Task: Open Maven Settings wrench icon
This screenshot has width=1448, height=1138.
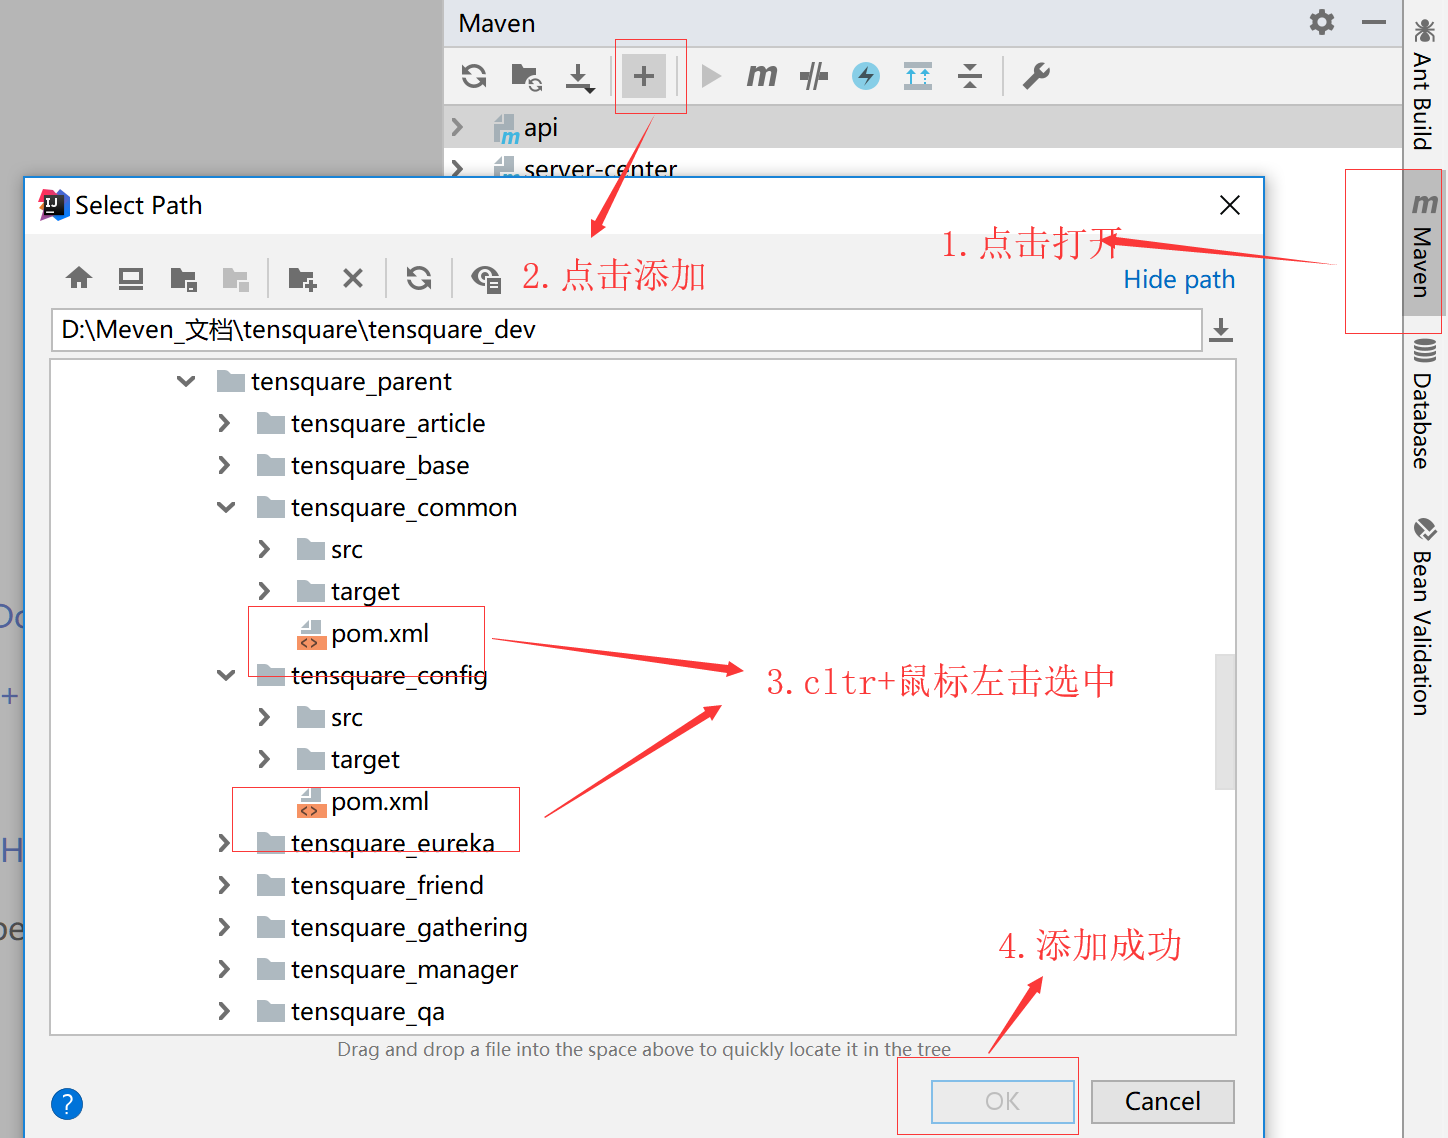Action: [1036, 76]
